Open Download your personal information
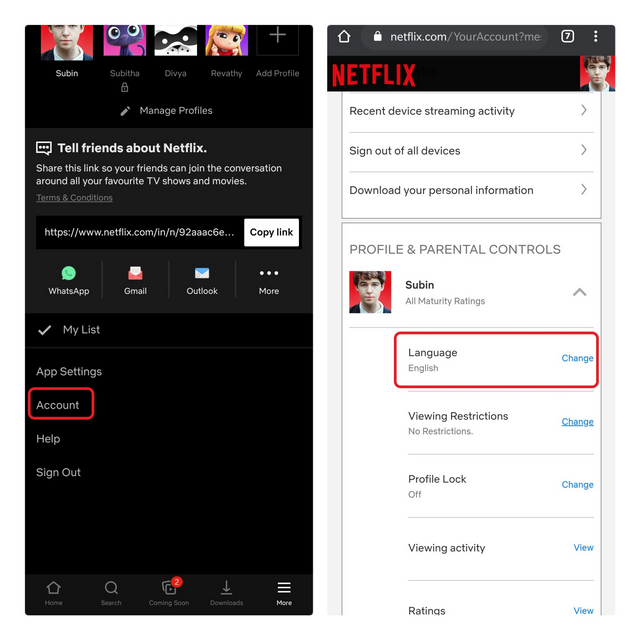The image size is (640, 640). coord(441,191)
